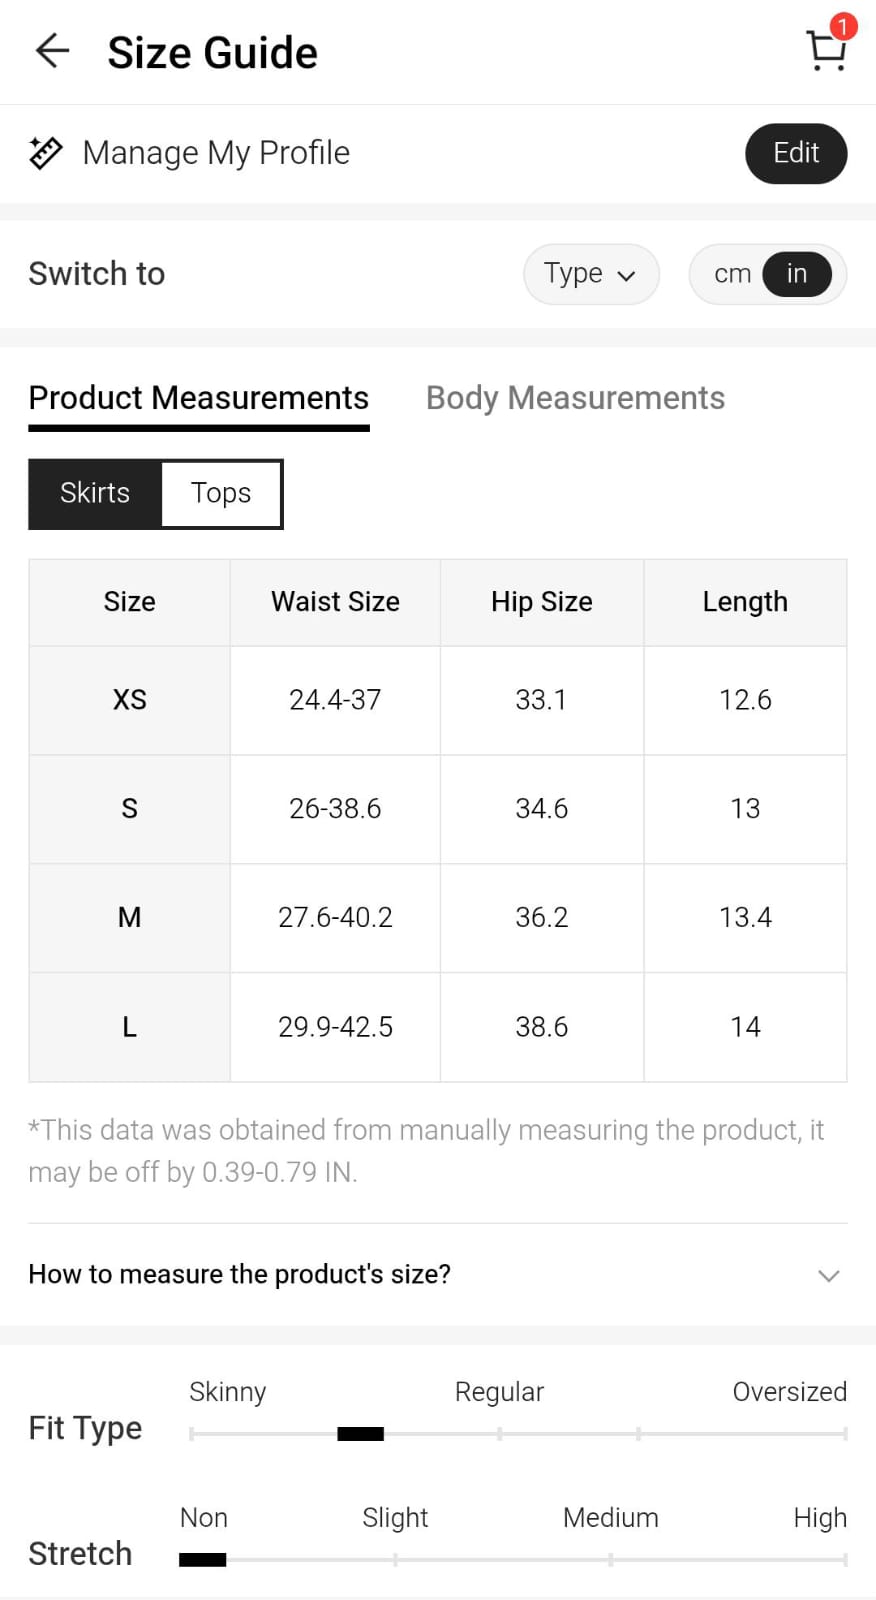Image resolution: width=876 pixels, height=1600 pixels.
Task: Switch units to cm
Action: coord(732,274)
